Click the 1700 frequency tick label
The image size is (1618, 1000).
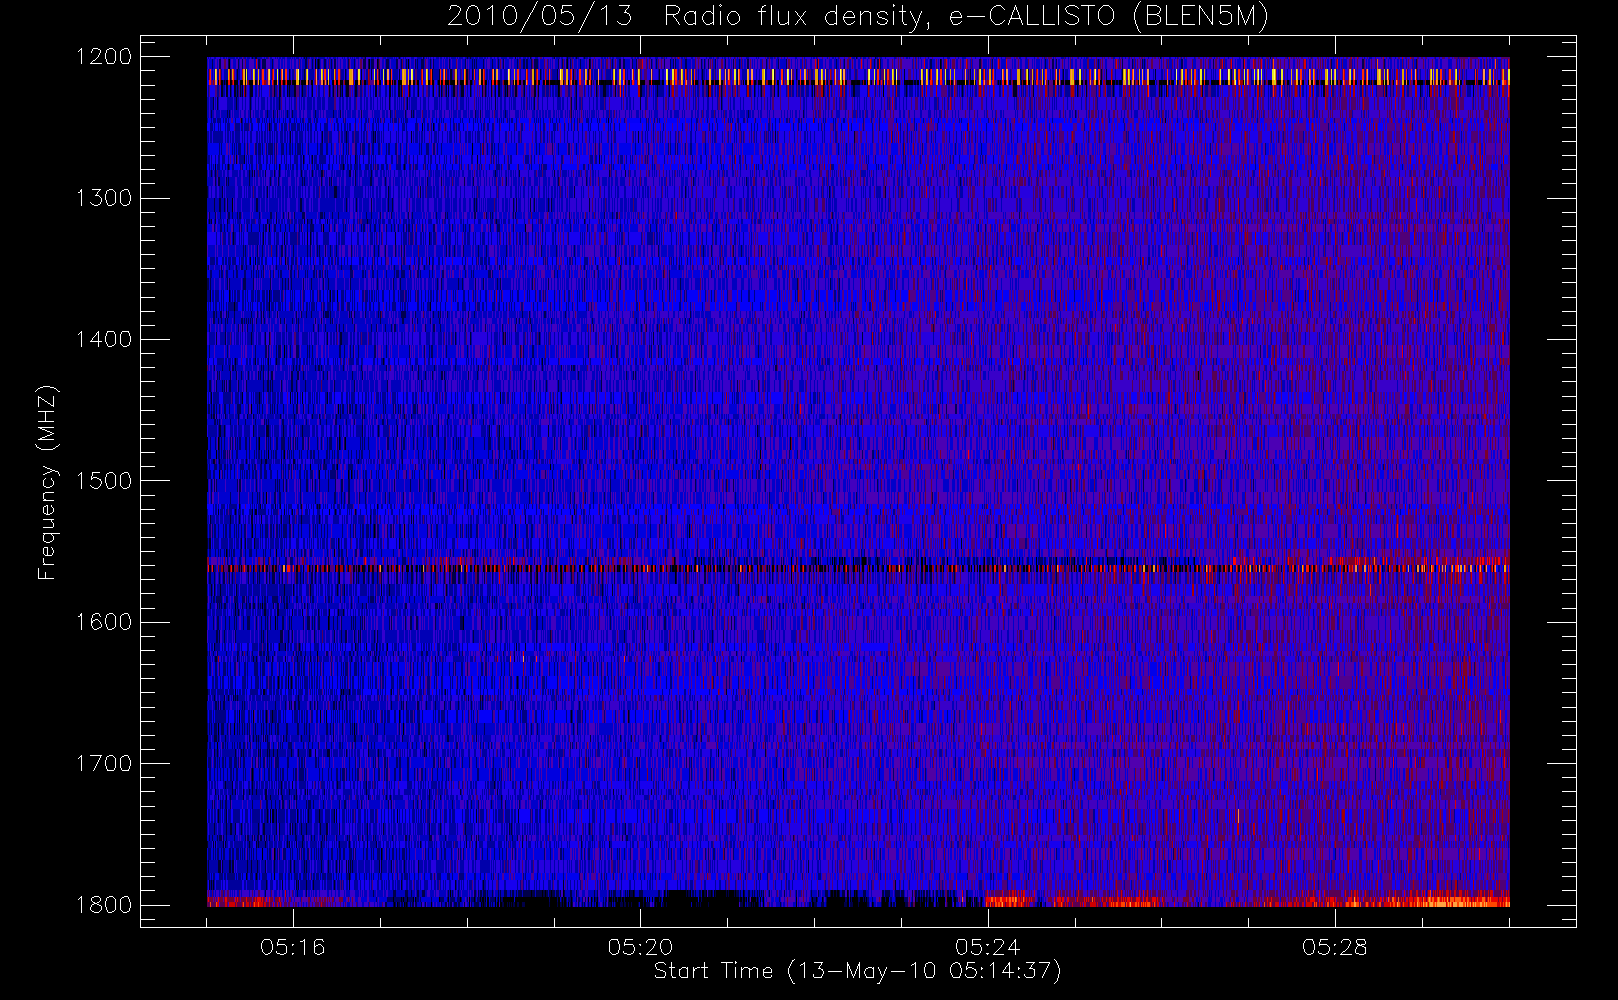tap(105, 763)
